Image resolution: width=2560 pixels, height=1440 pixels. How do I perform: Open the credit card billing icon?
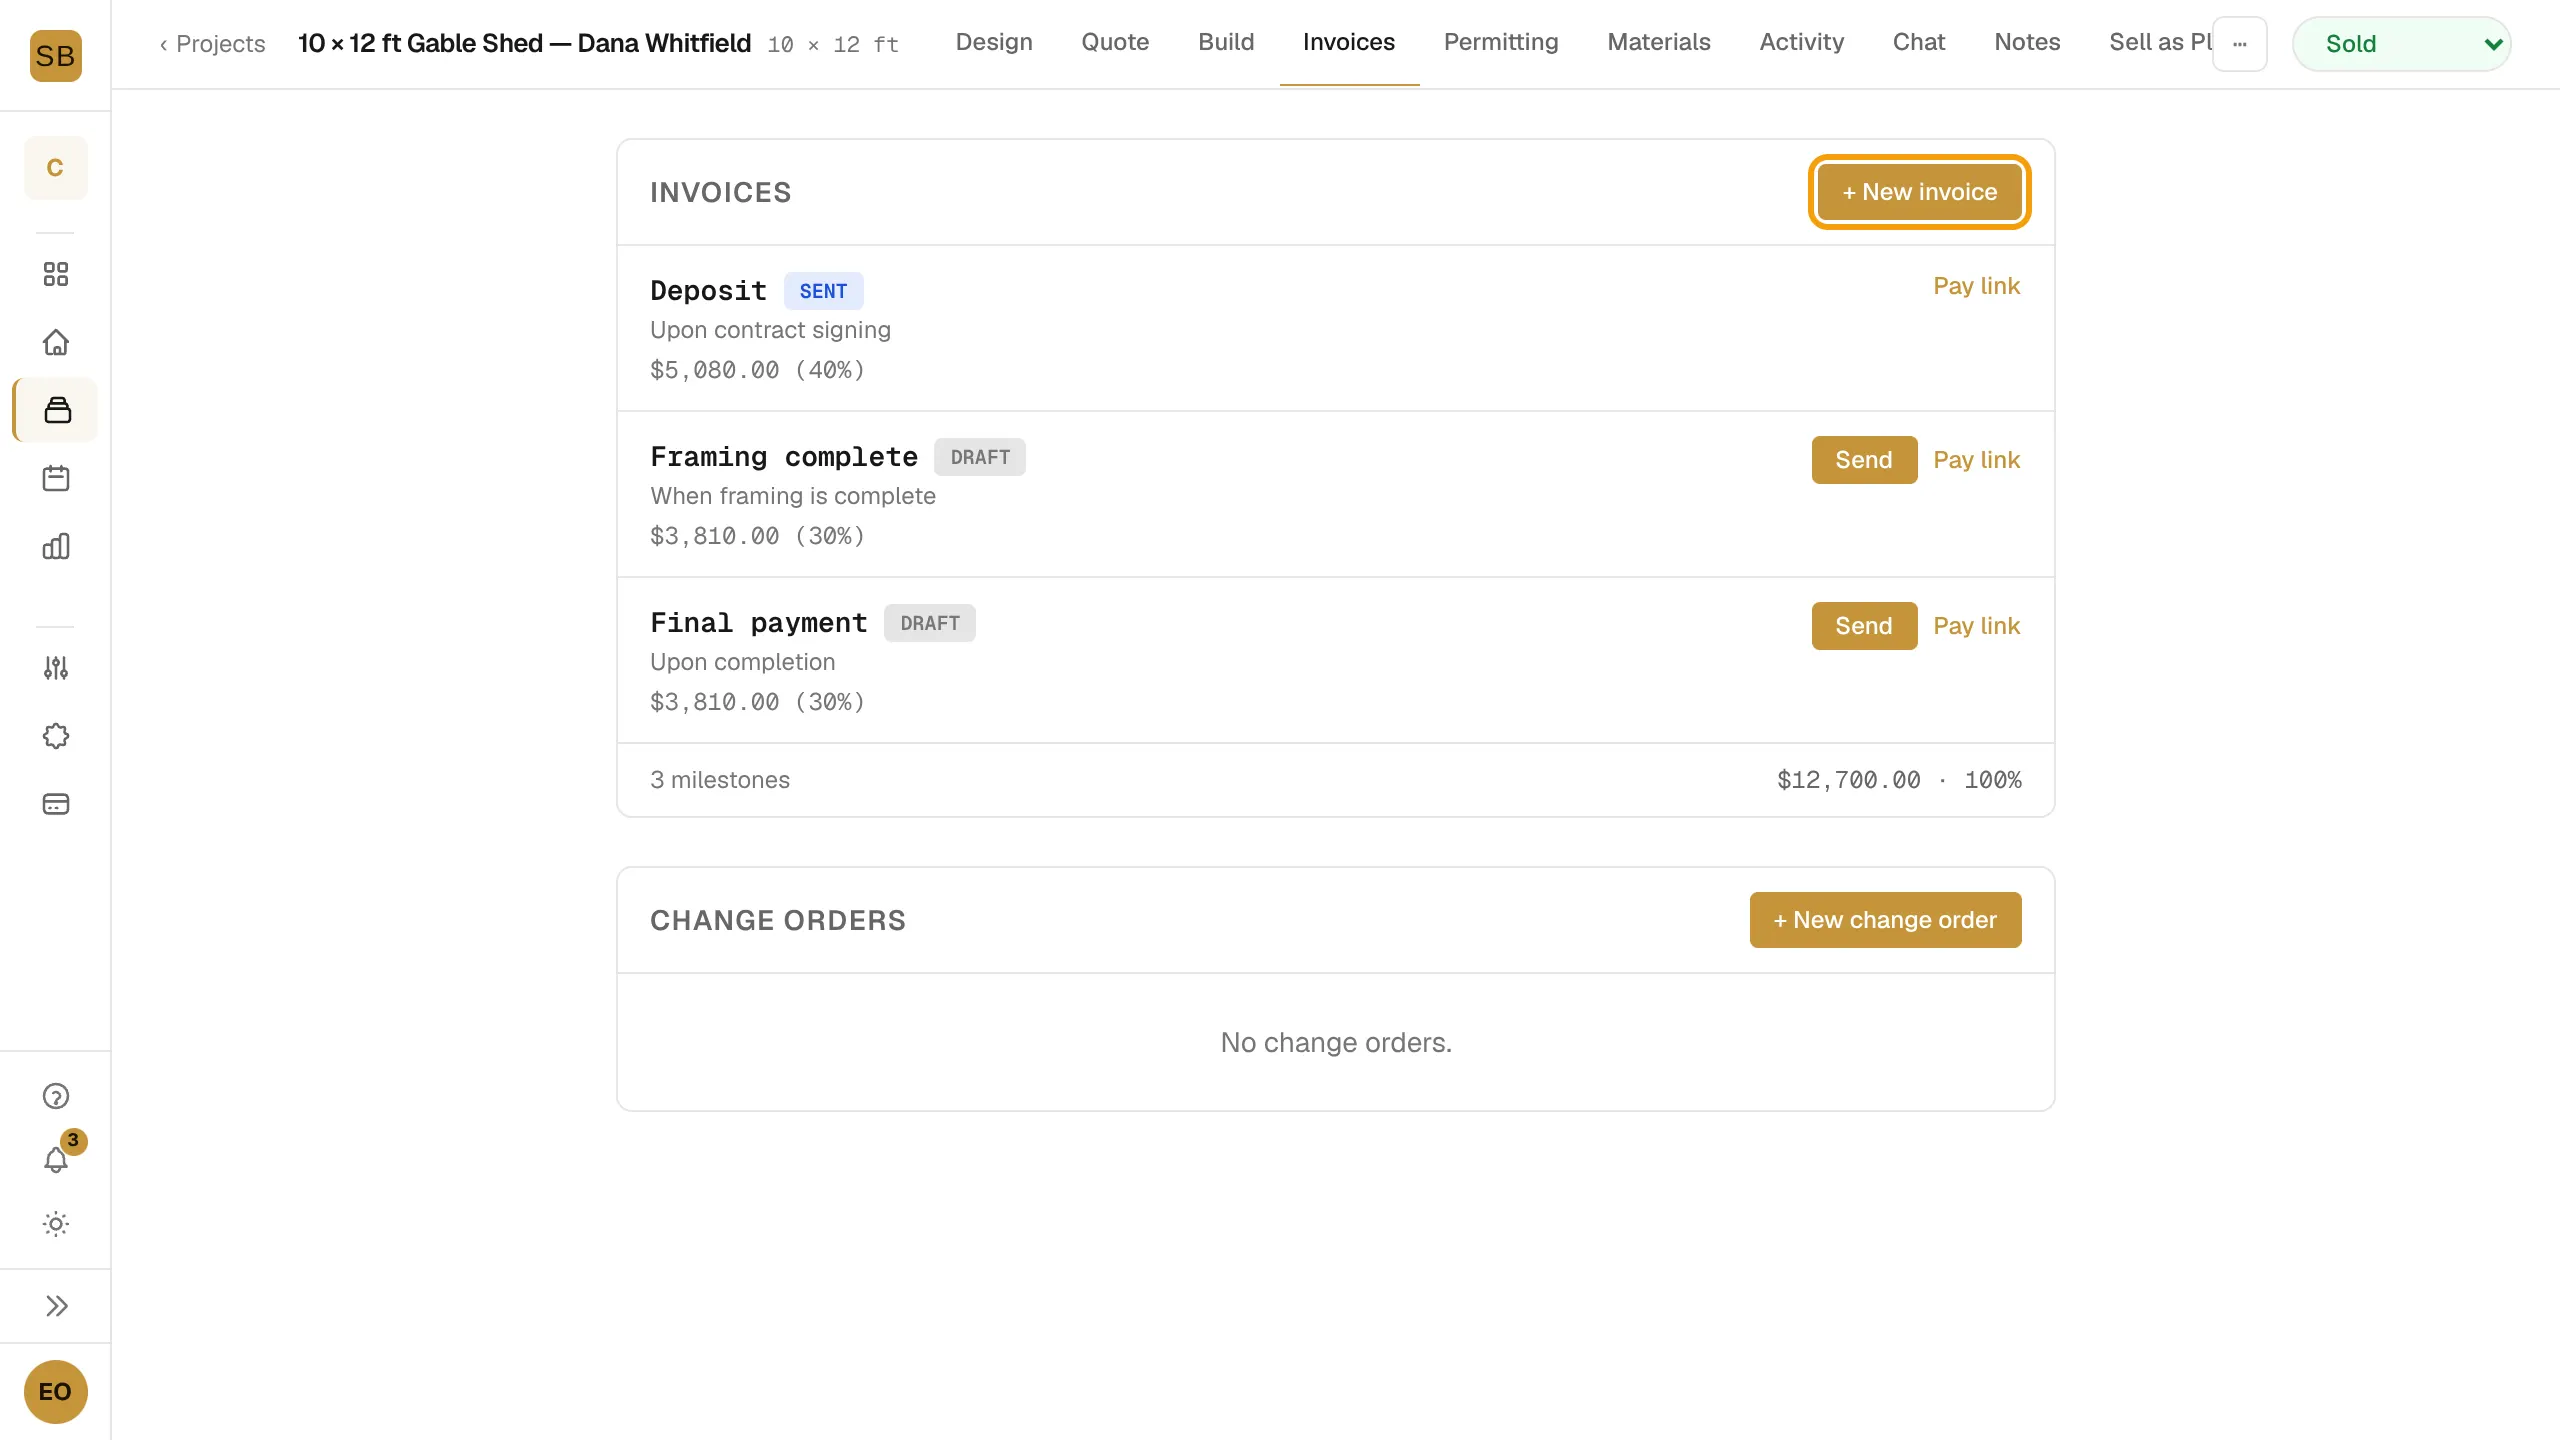coord(56,804)
